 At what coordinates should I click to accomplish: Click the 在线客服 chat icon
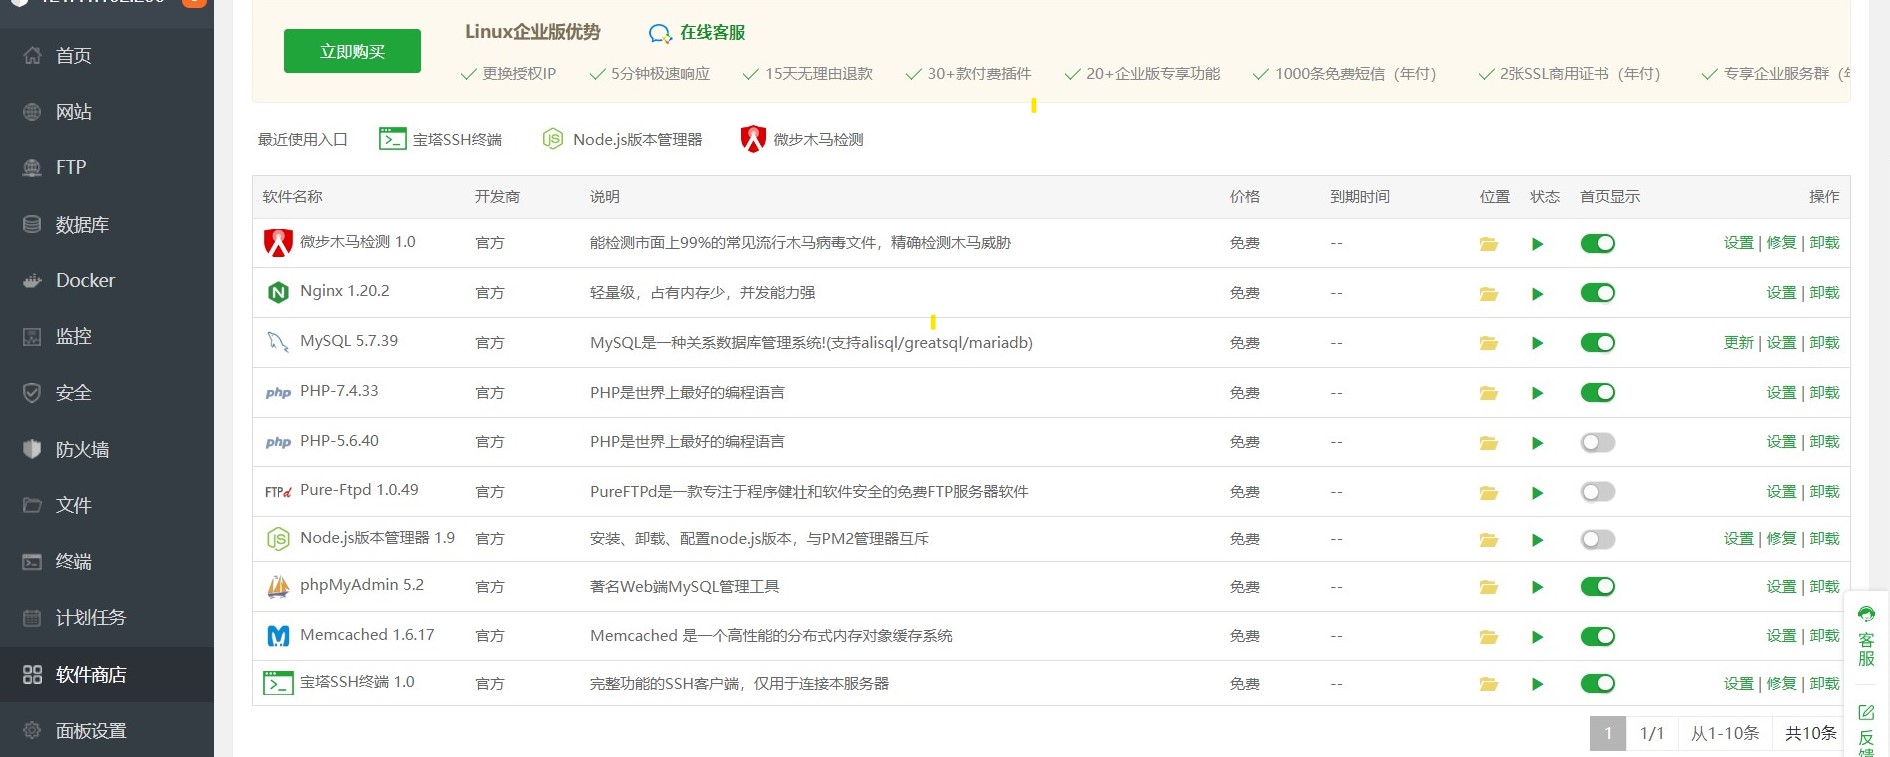pyautogui.click(x=660, y=34)
